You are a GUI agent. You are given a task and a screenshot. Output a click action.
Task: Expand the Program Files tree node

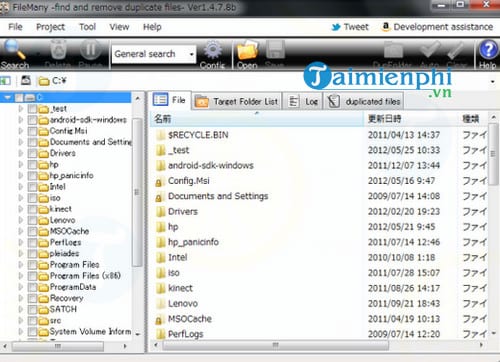coord(21,265)
